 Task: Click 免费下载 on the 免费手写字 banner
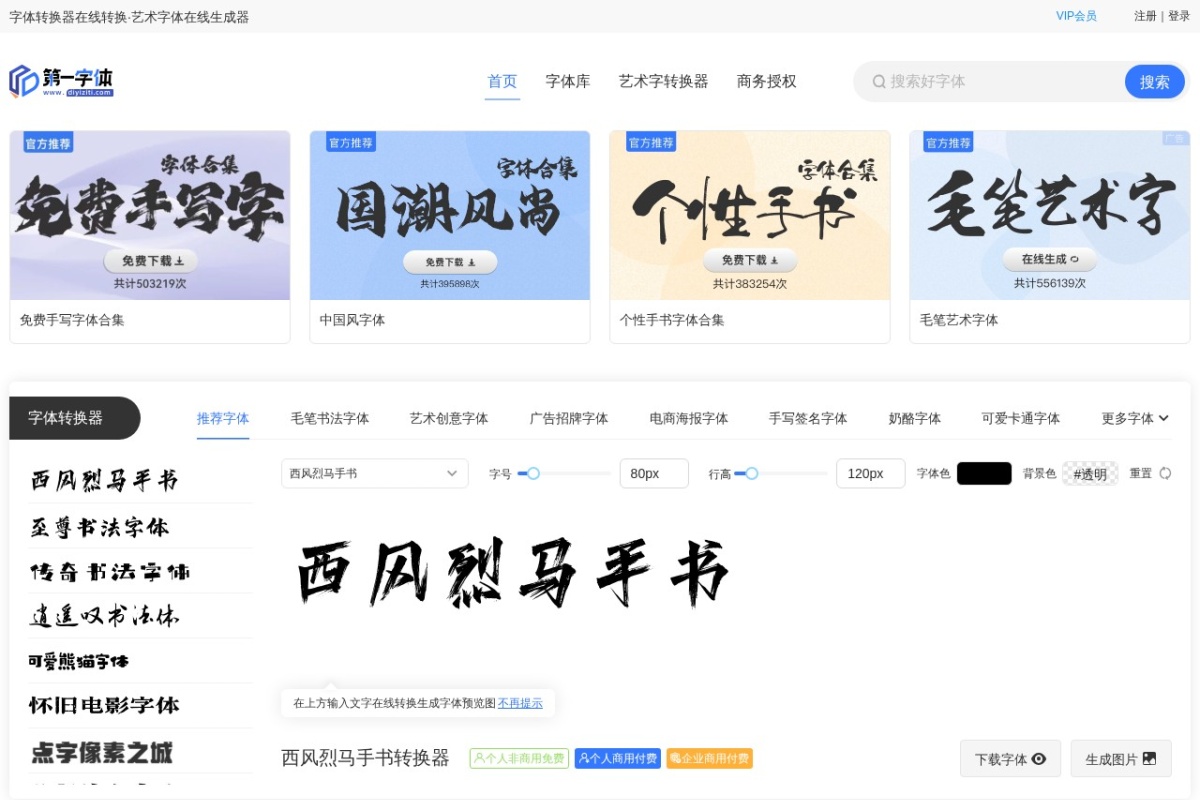coord(151,261)
